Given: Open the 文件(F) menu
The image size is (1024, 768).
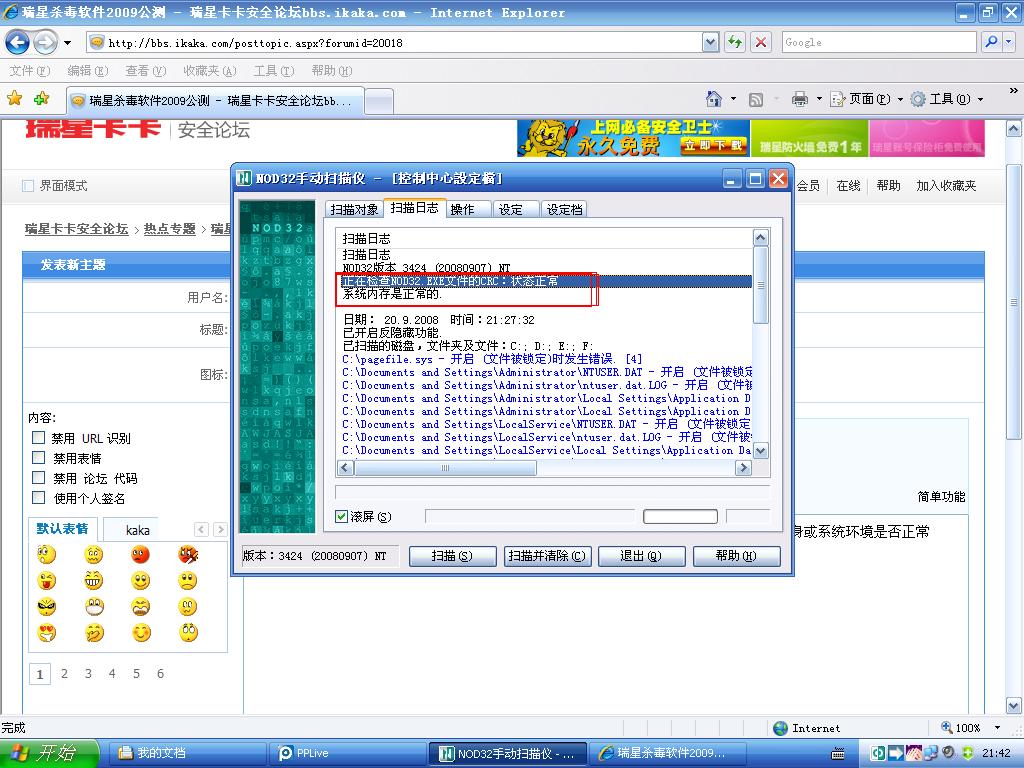Looking at the screenshot, I should [x=30, y=71].
